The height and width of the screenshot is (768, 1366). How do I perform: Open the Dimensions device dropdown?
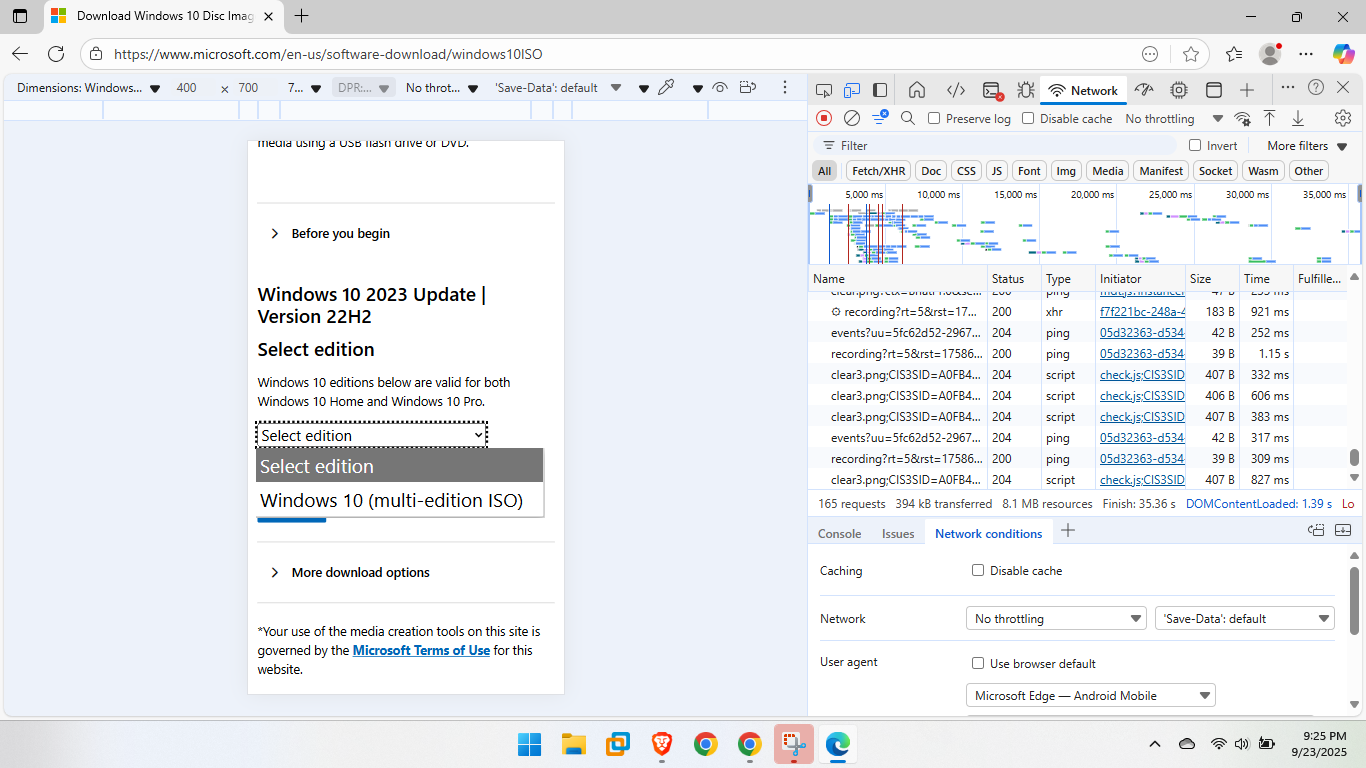point(88,88)
